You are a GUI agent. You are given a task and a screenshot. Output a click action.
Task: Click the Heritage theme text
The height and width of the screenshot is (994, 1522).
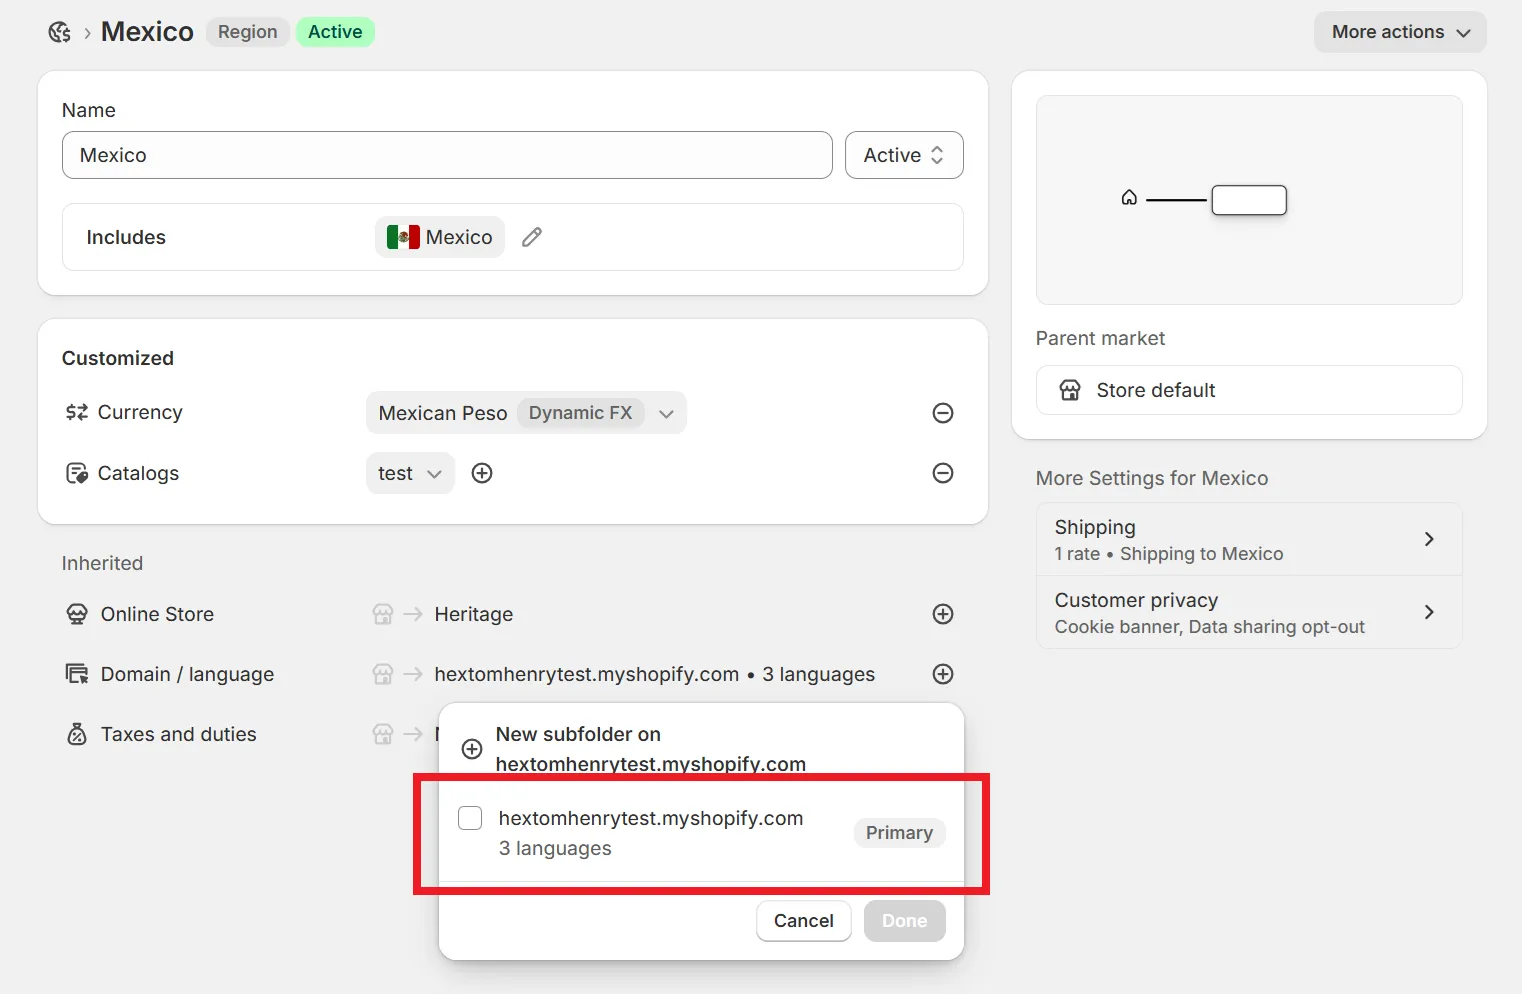pos(474,614)
